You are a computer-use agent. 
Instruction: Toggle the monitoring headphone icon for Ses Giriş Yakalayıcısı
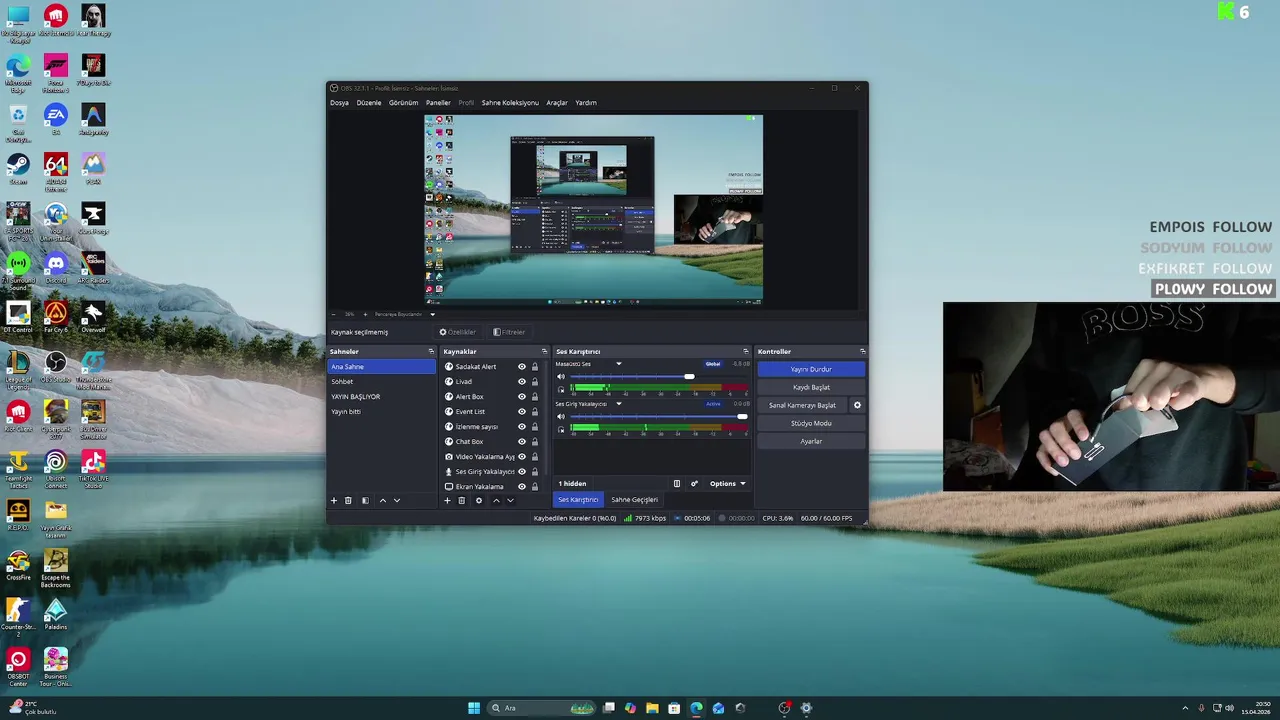[561, 429]
